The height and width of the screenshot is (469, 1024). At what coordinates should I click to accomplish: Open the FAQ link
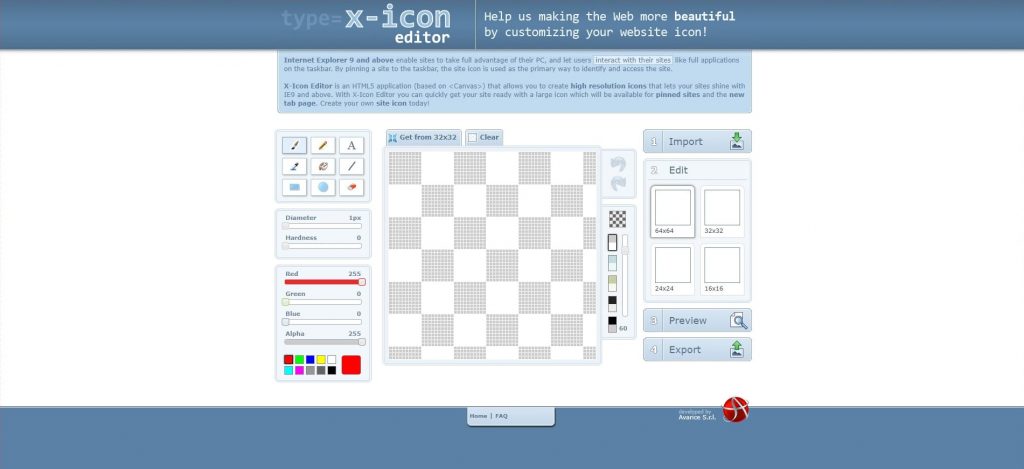[501, 416]
